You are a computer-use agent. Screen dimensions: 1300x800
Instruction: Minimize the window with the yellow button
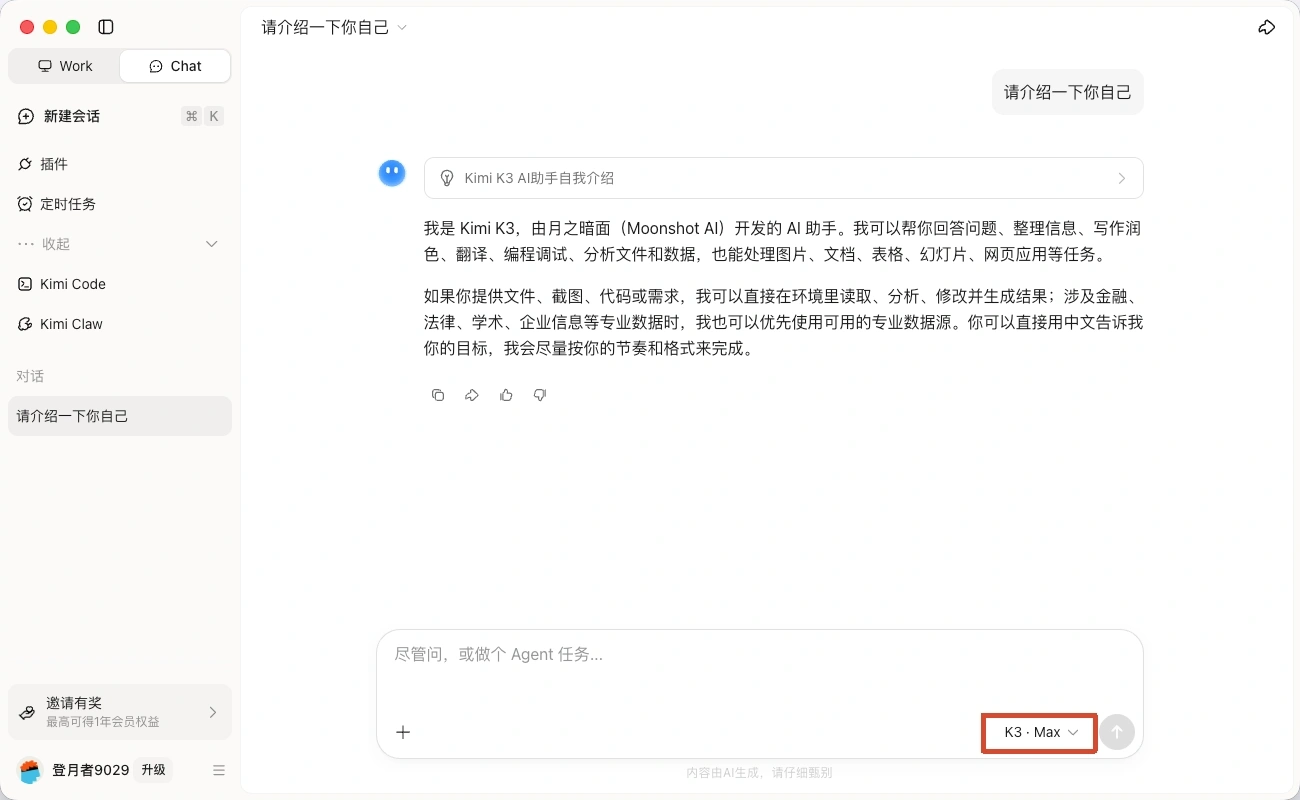(x=50, y=27)
